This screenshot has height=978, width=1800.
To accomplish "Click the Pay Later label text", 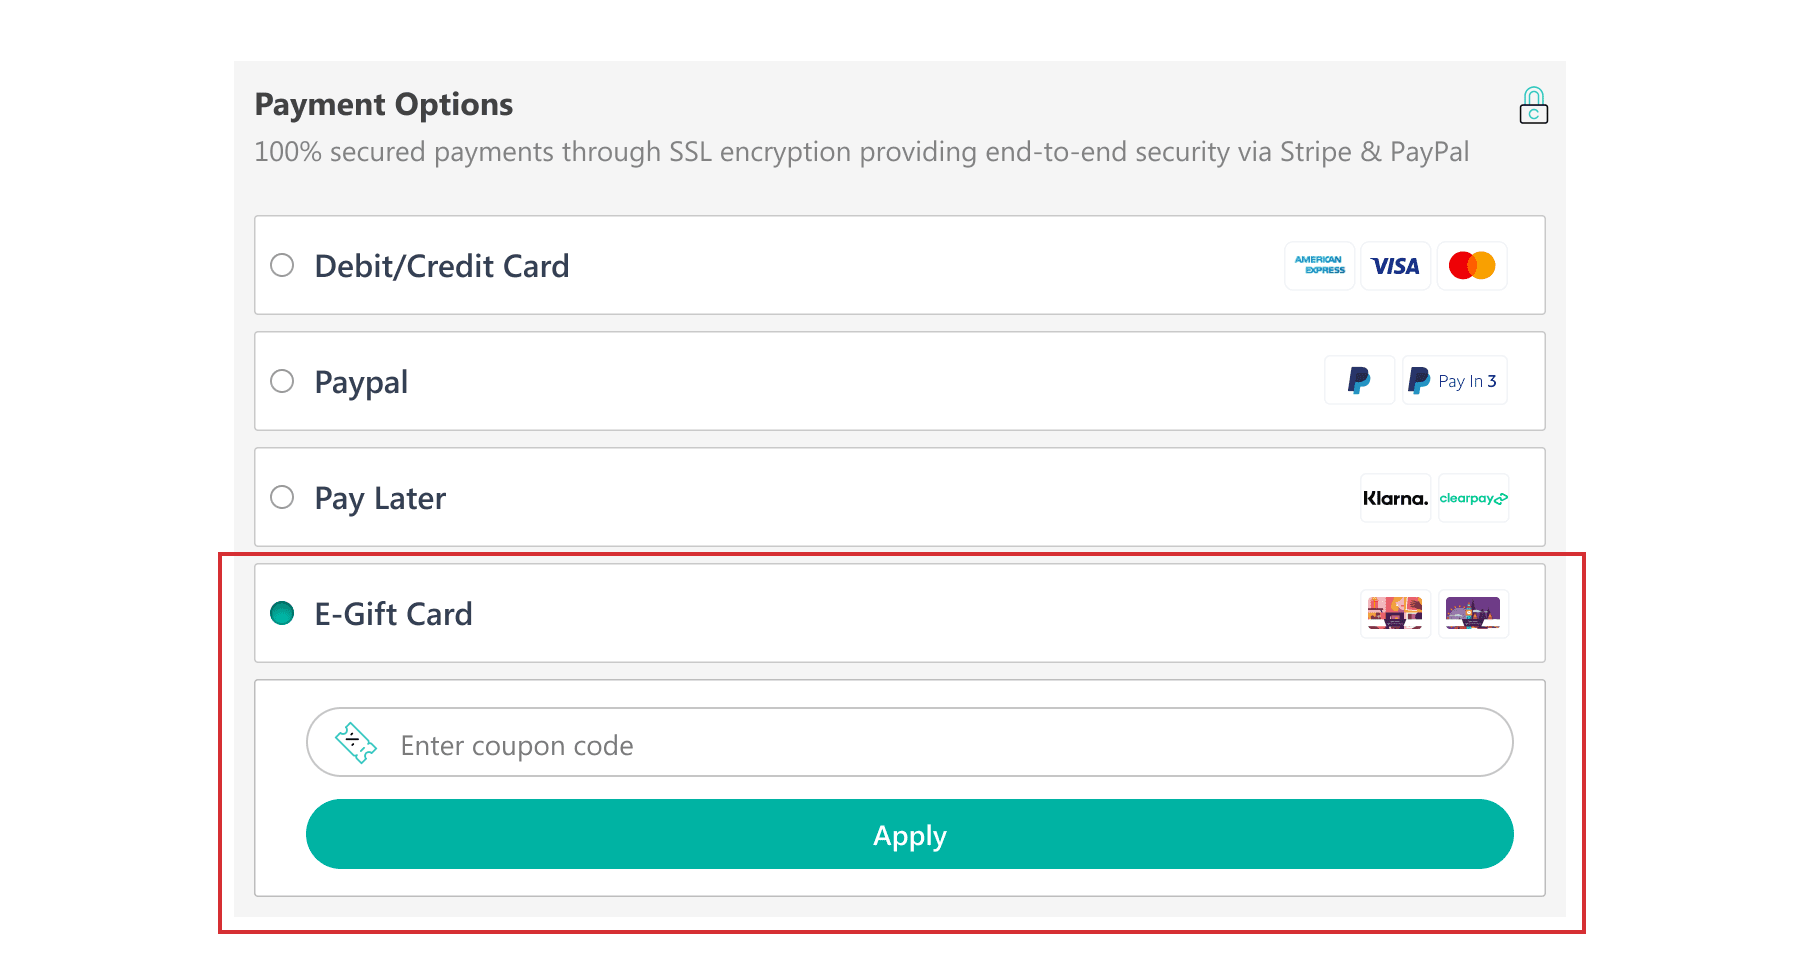I will click(x=380, y=497).
